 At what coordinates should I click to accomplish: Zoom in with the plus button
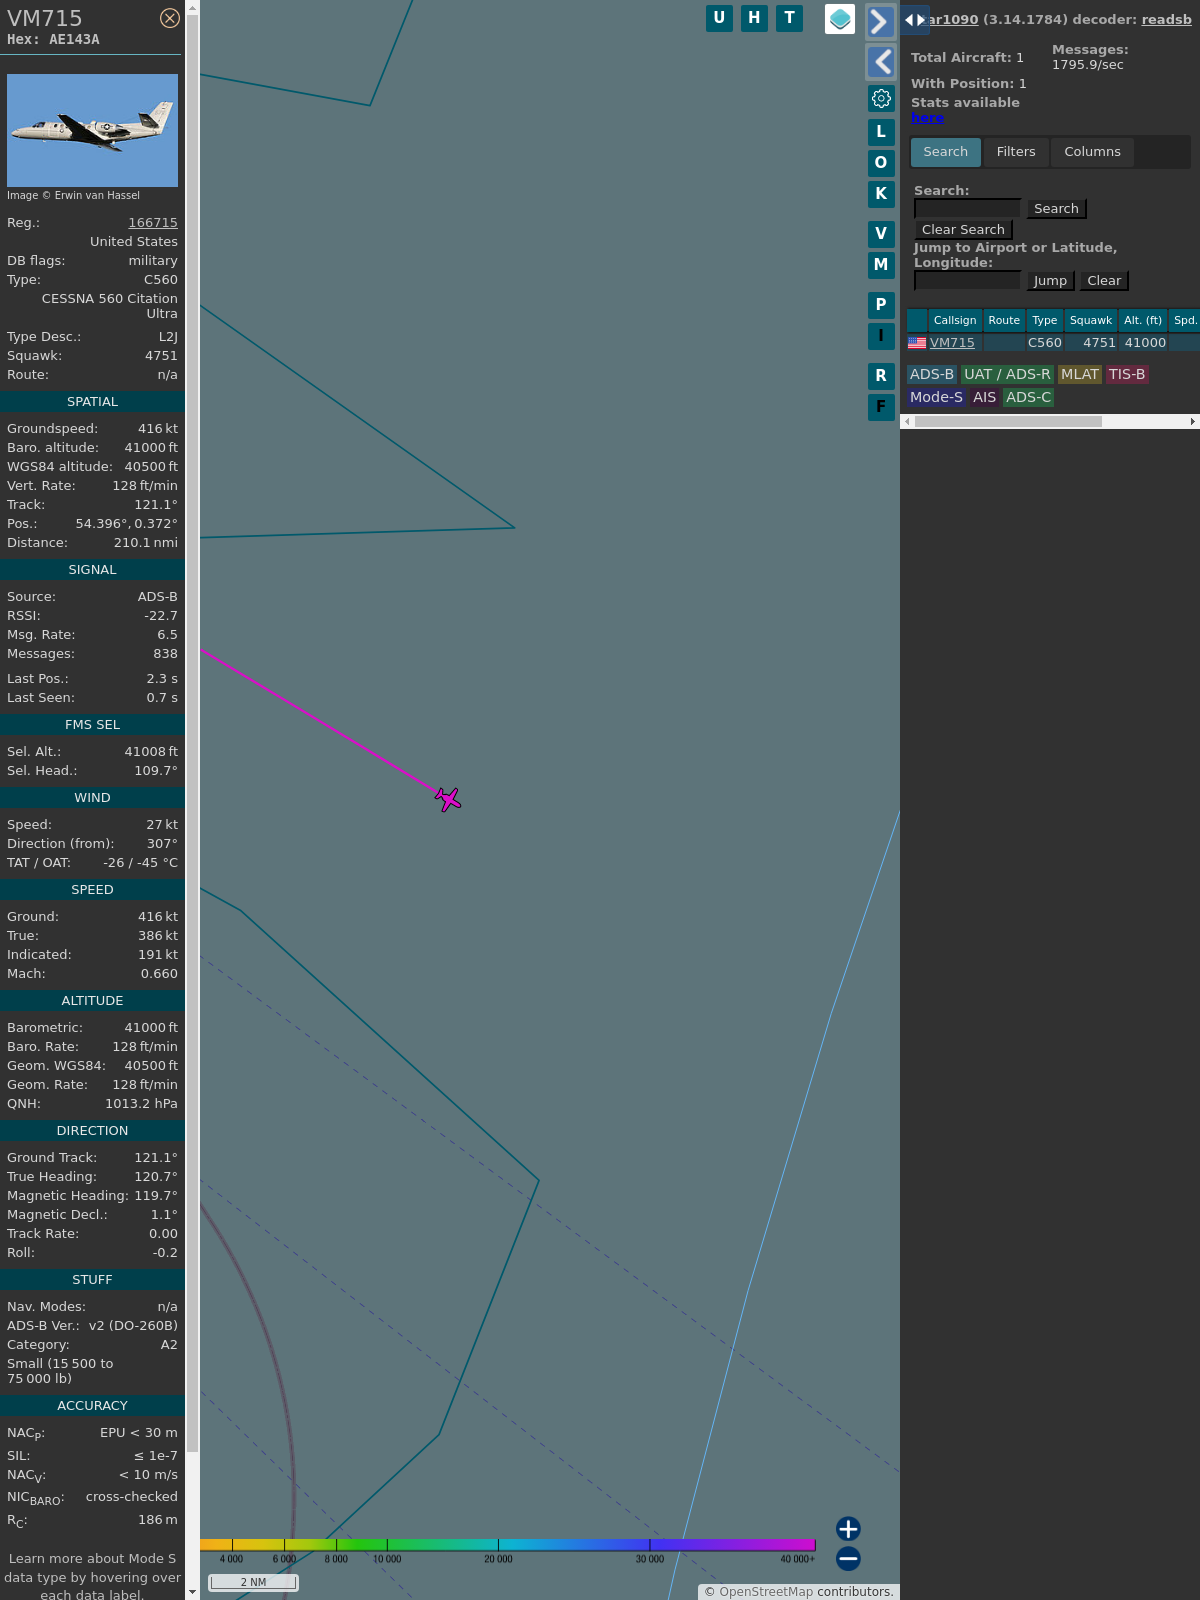click(848, 1528)
